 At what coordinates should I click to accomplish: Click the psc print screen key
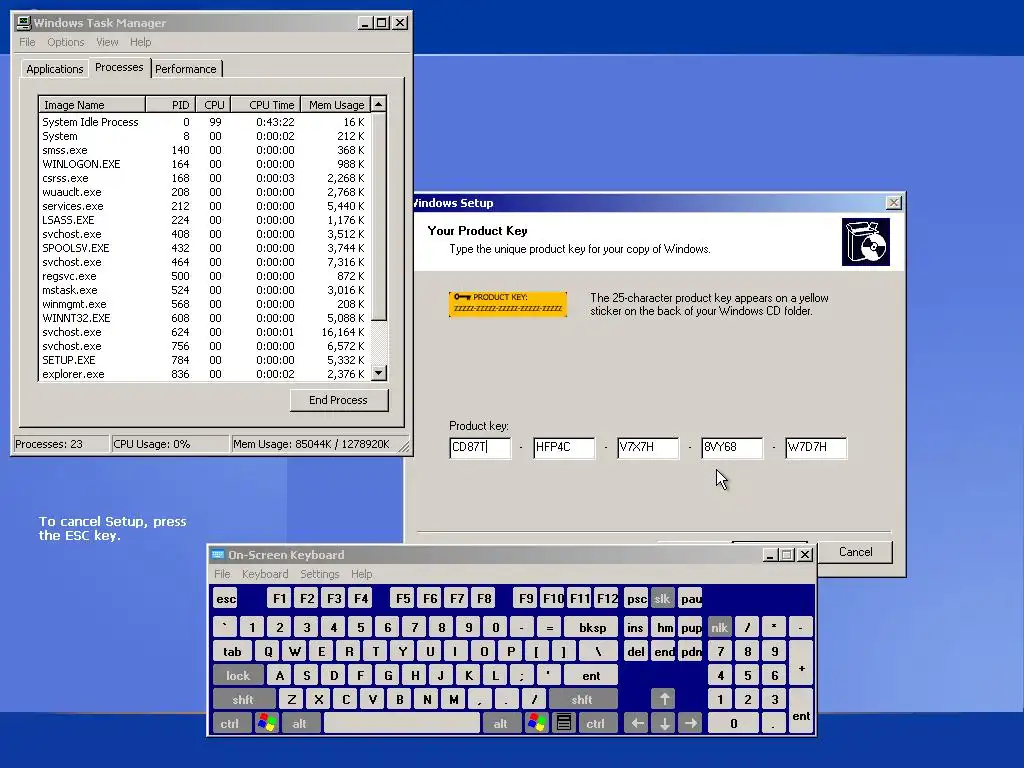[636, 599]
